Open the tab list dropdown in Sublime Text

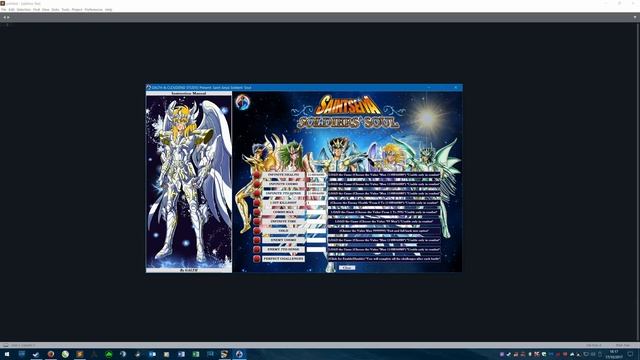[635, 17]
